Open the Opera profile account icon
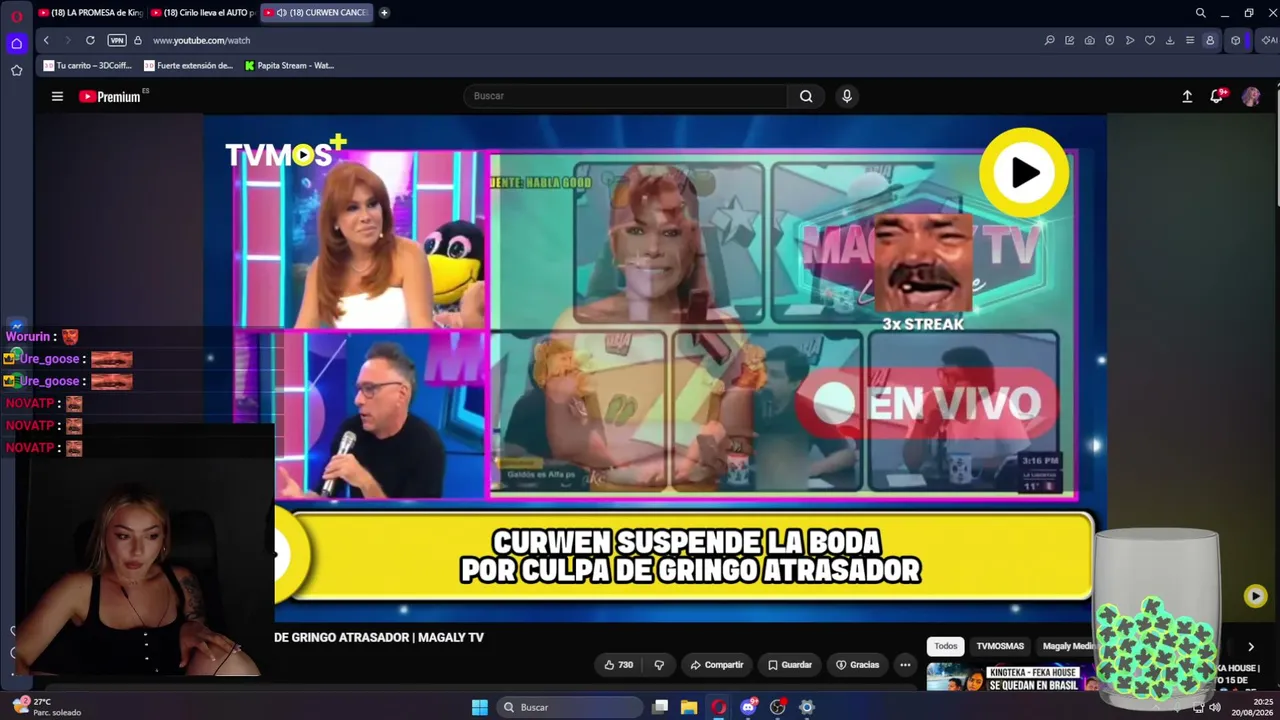 point(1209,40)
